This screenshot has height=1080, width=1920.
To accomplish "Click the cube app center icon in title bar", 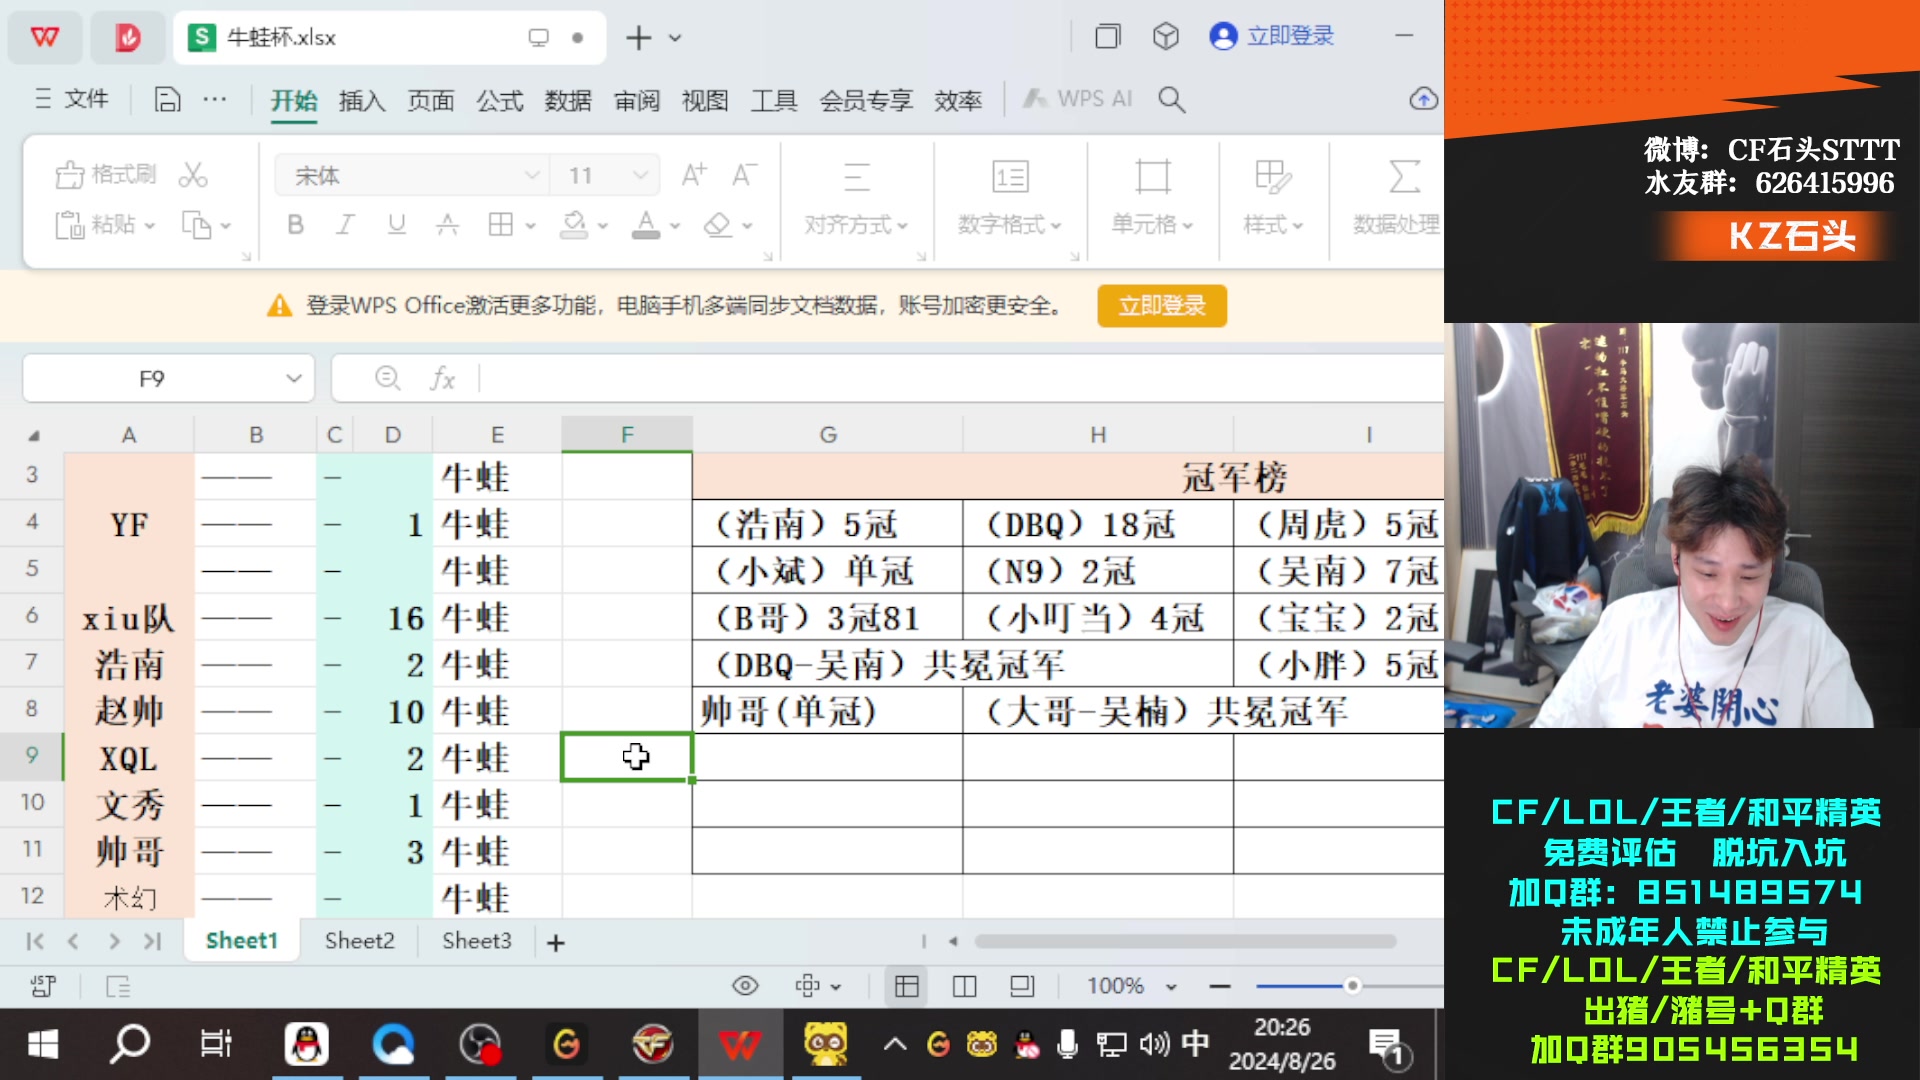I will pos(1166,37).
